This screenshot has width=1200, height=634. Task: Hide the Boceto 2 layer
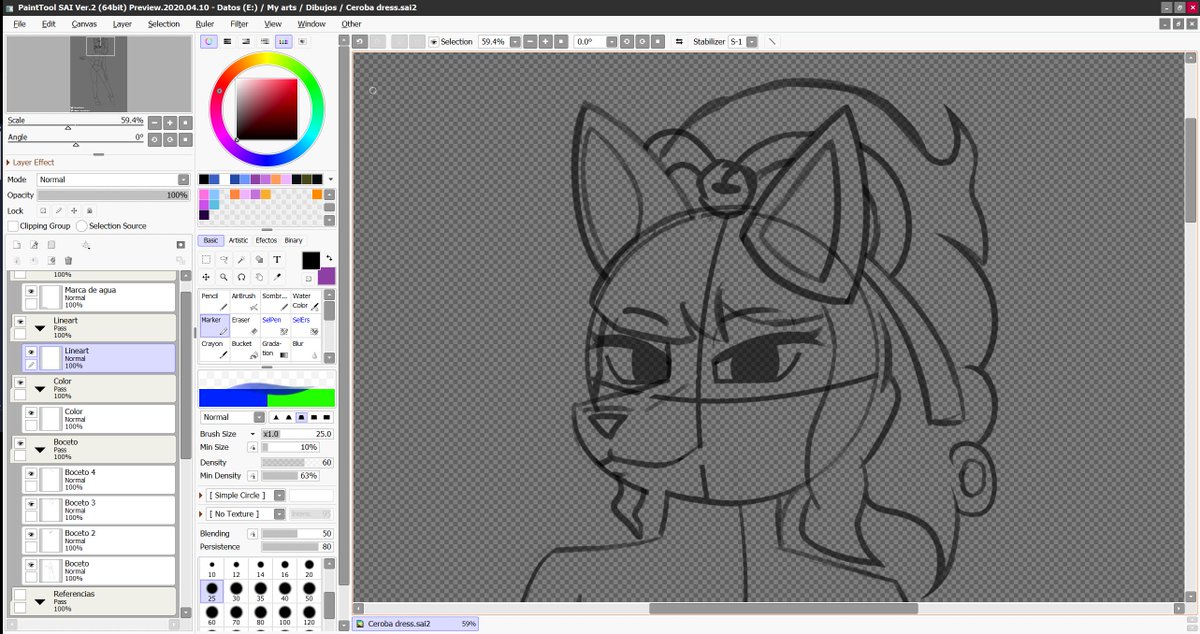tap(31, 534)
